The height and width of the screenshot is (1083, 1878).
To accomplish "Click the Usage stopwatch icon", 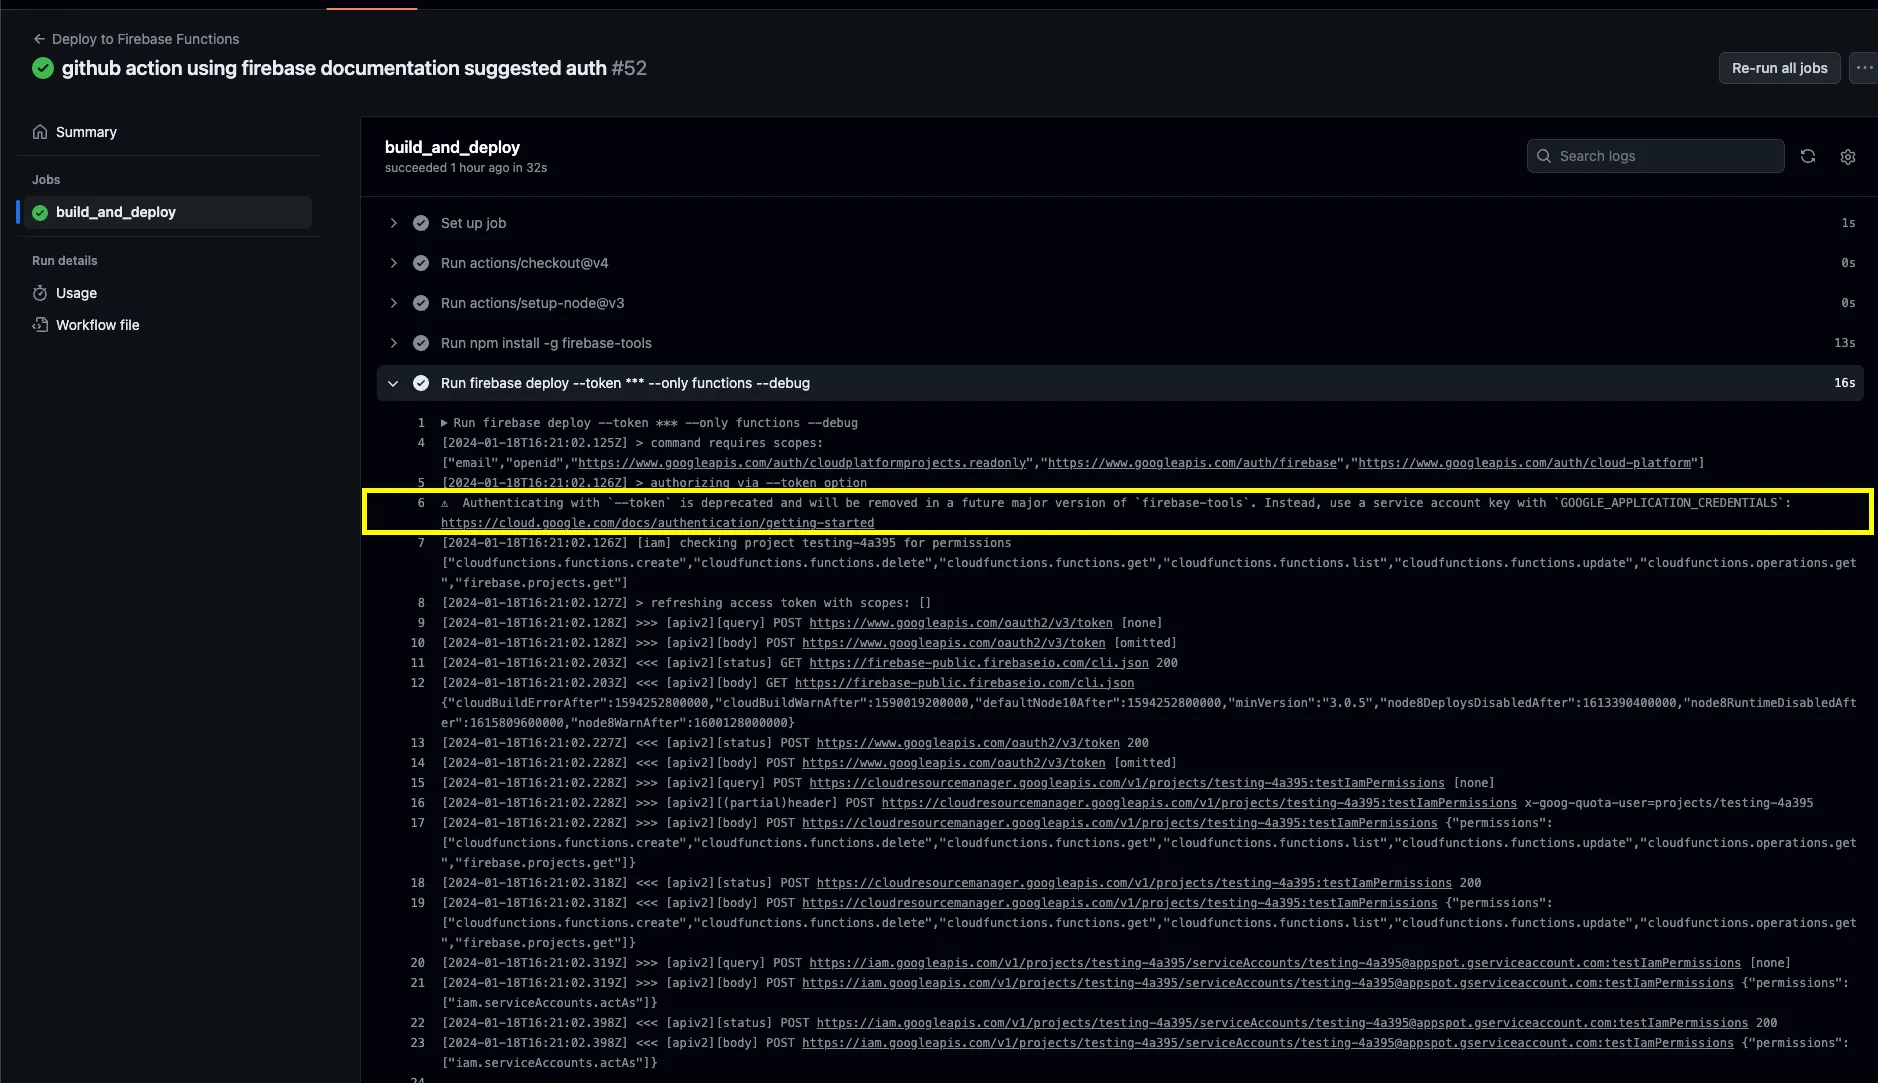I will pos(40,293).
